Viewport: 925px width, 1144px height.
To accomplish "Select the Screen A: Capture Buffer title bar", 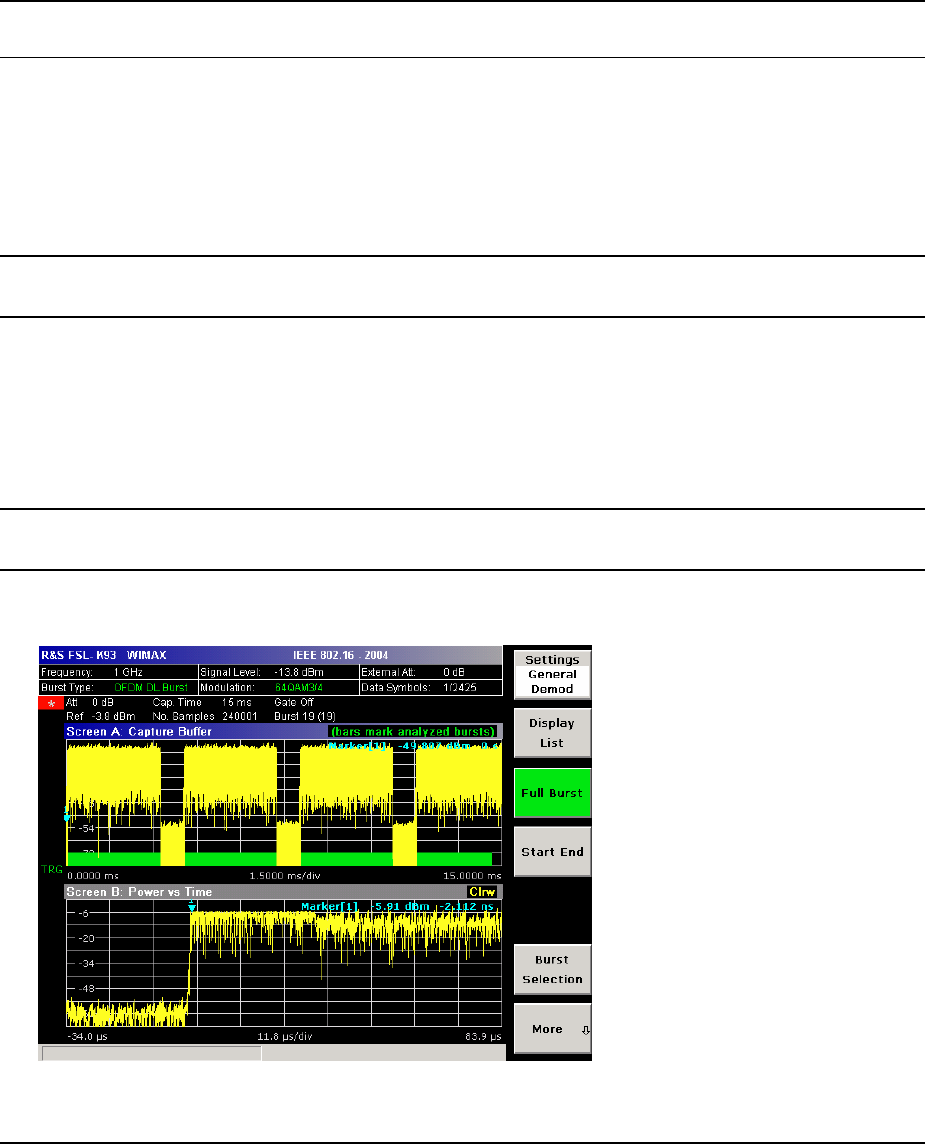I will 283,731.
